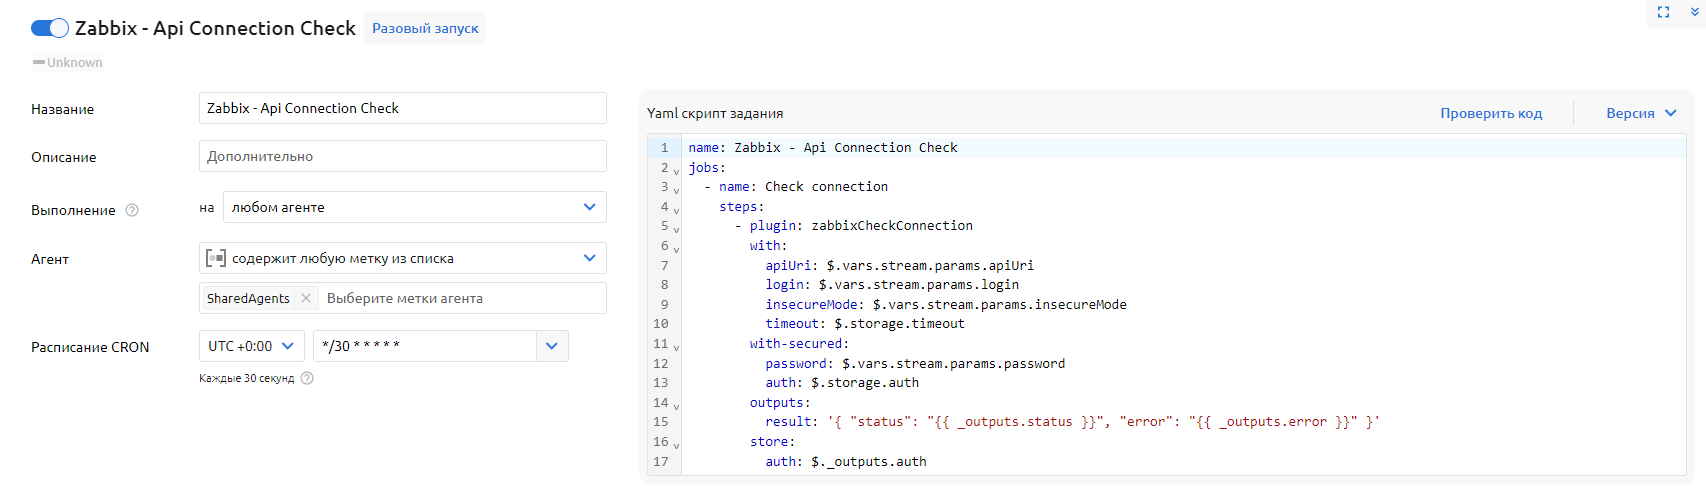Expand the содержит любую метку из списка dropdown
Viewport: 1706px width, 504px height.
589,258
